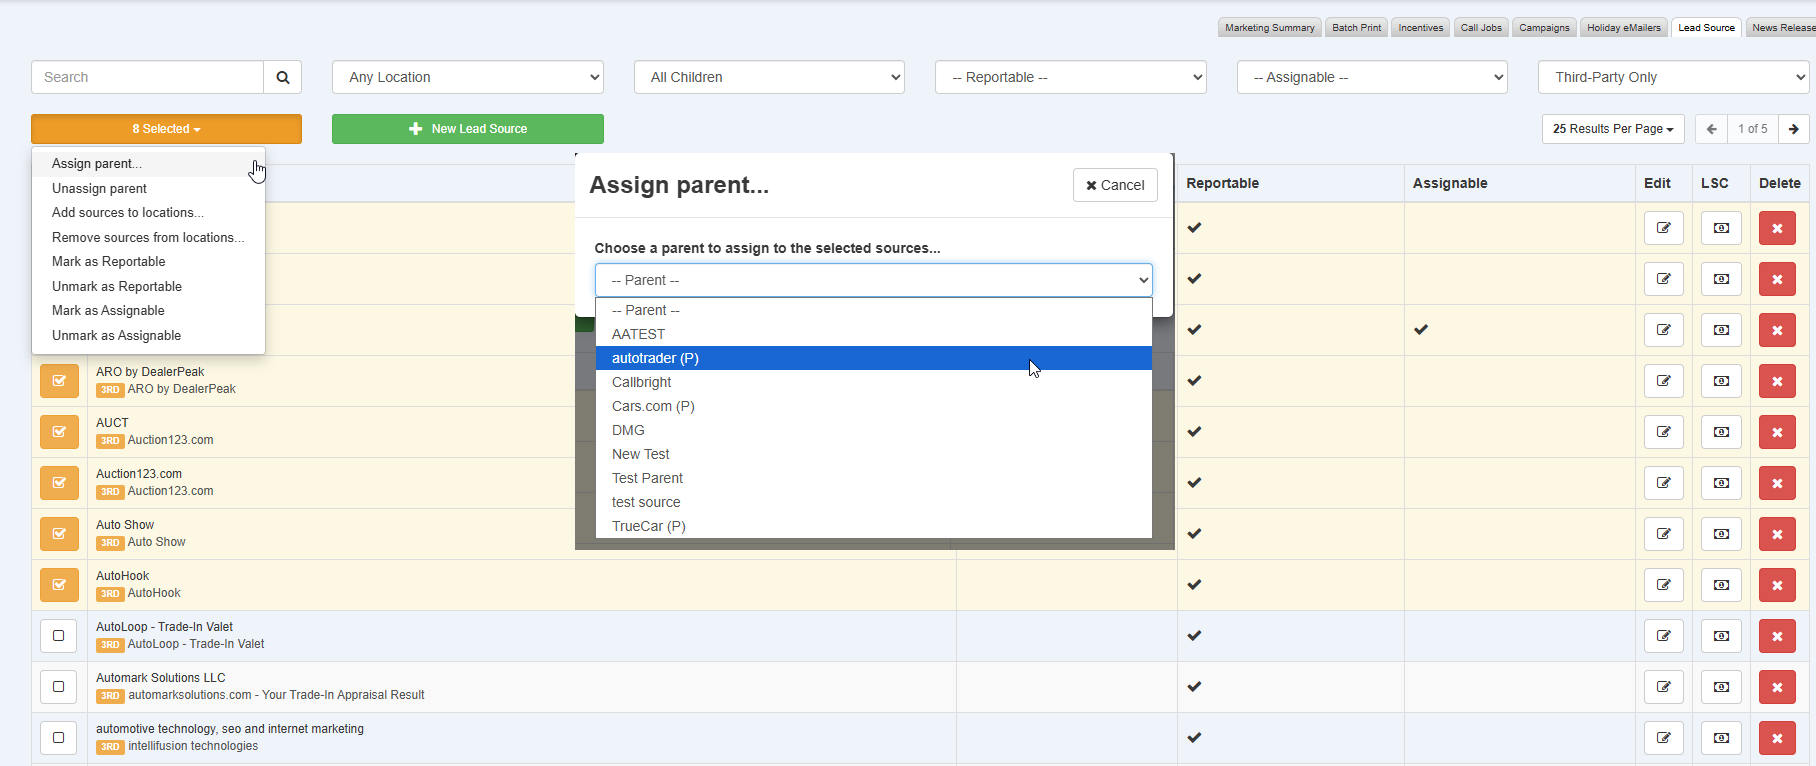Uncheck the Auto Show row checkbox
This screenshot has width=1816, height=766.
59,534
